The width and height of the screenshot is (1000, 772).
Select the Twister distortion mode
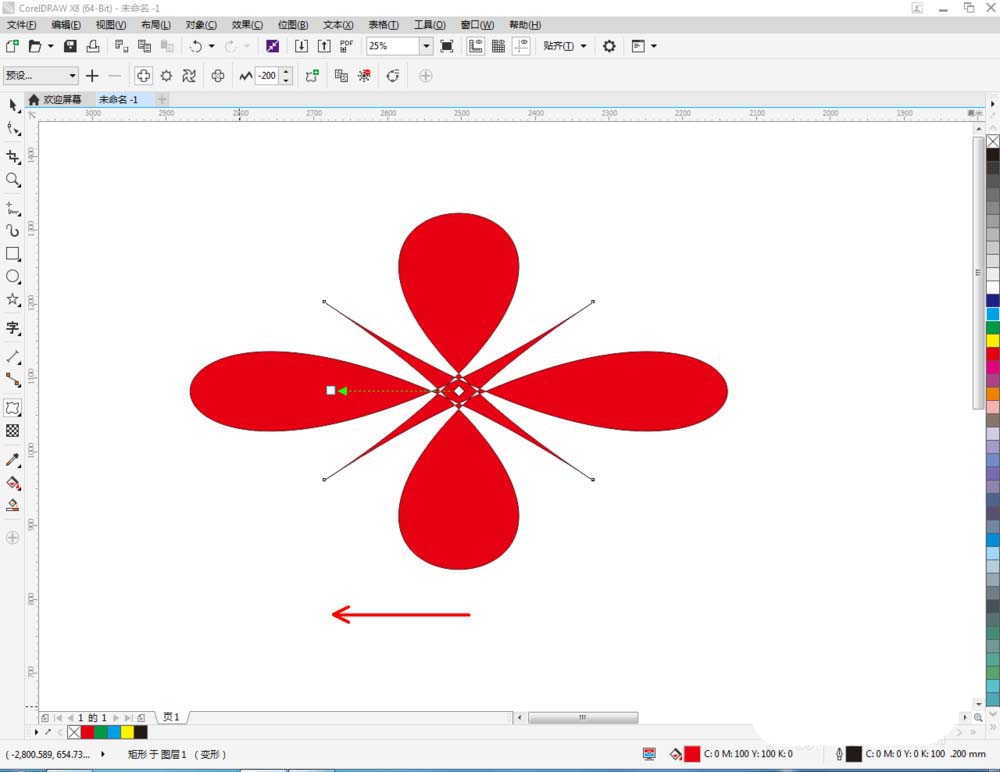coord(191,76)
